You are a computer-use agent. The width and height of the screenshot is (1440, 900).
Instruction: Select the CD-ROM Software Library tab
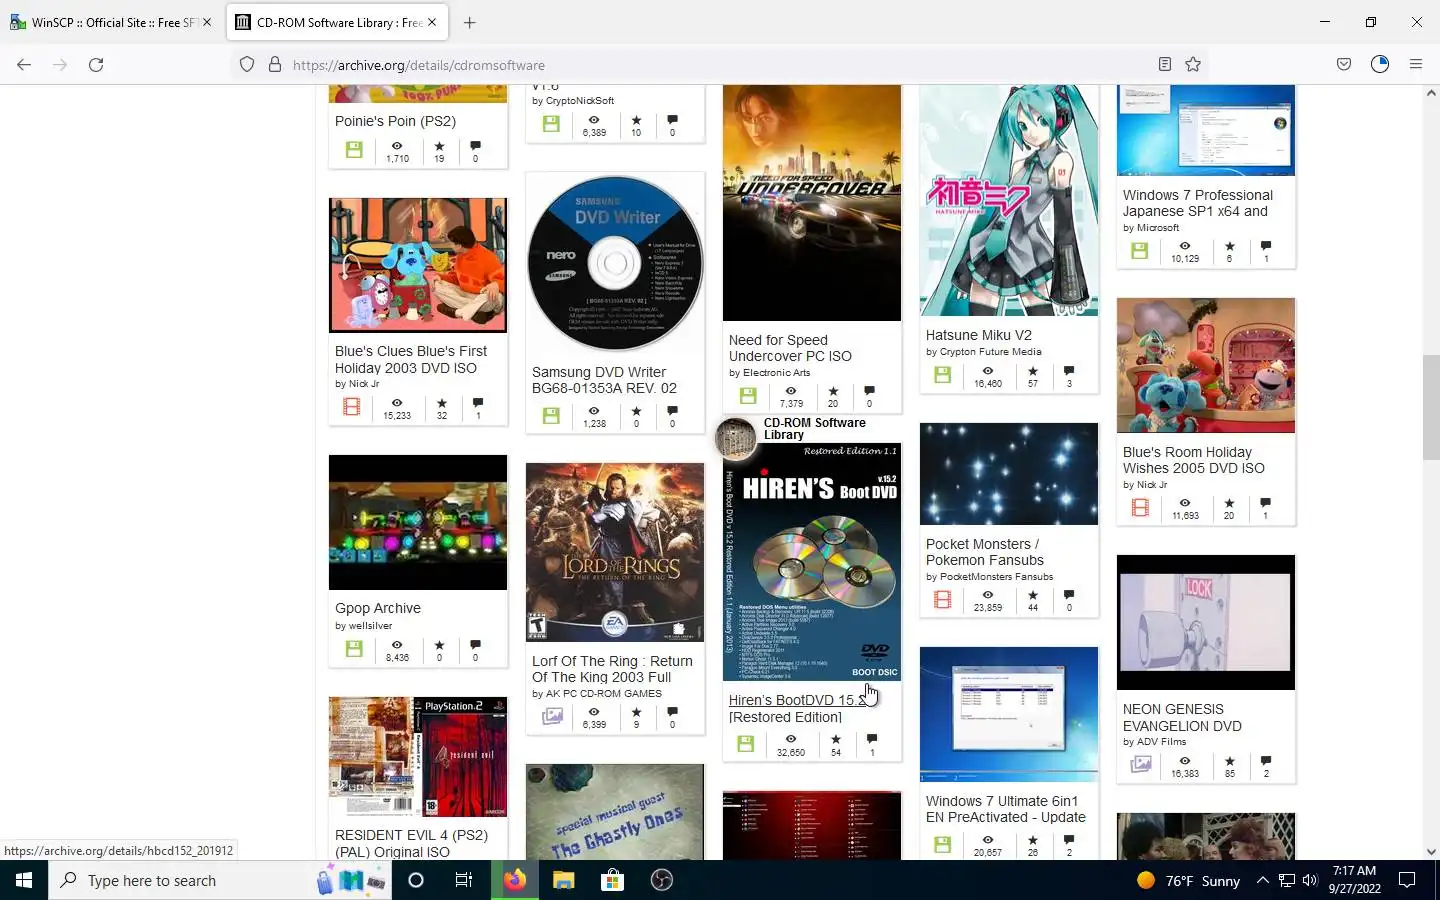tap(338, 22)
